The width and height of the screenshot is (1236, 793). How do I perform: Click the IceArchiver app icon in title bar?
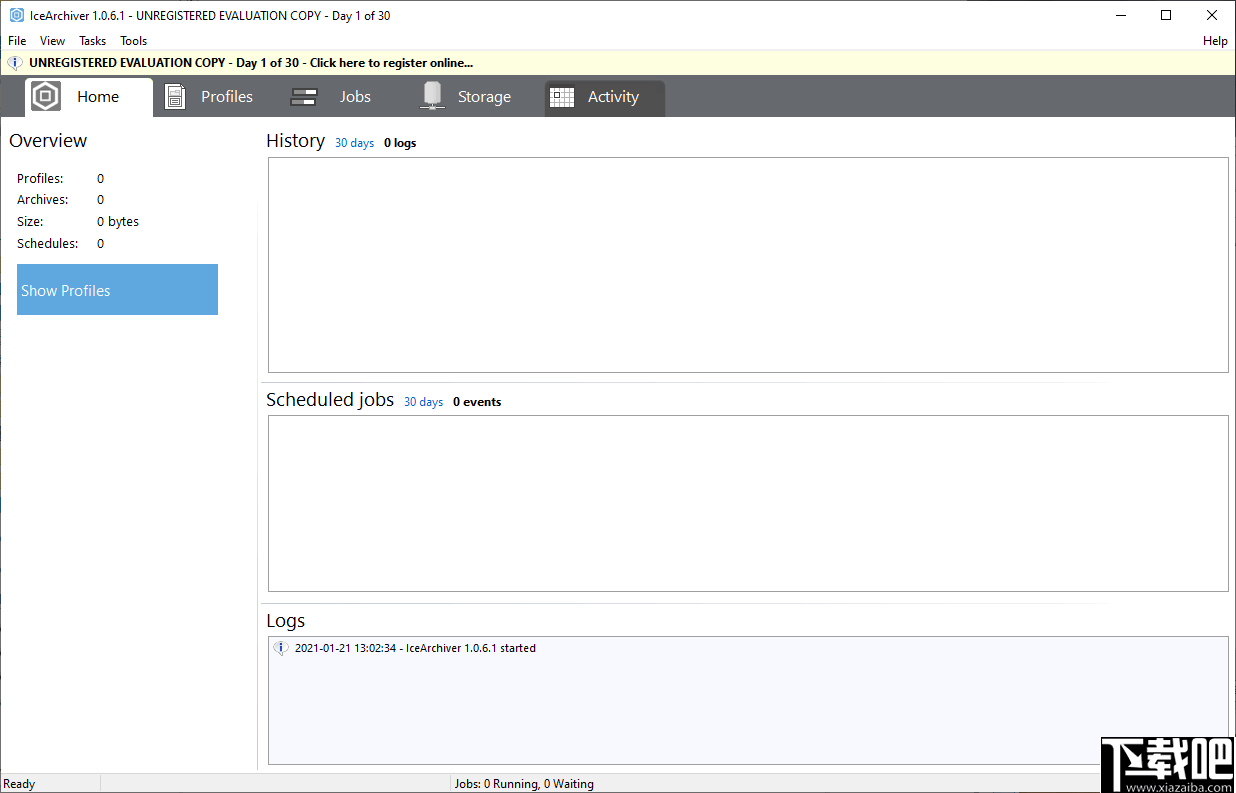[17, 15]
